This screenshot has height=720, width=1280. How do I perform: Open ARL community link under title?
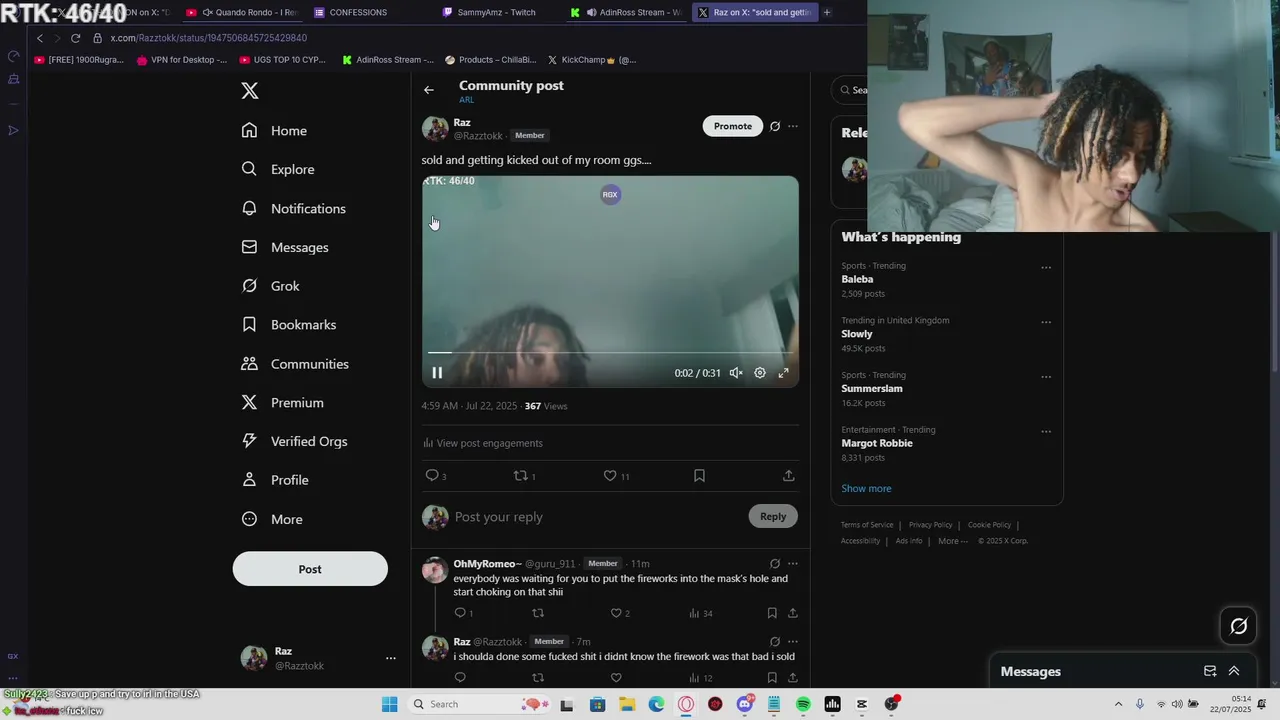tap(466, 100)
